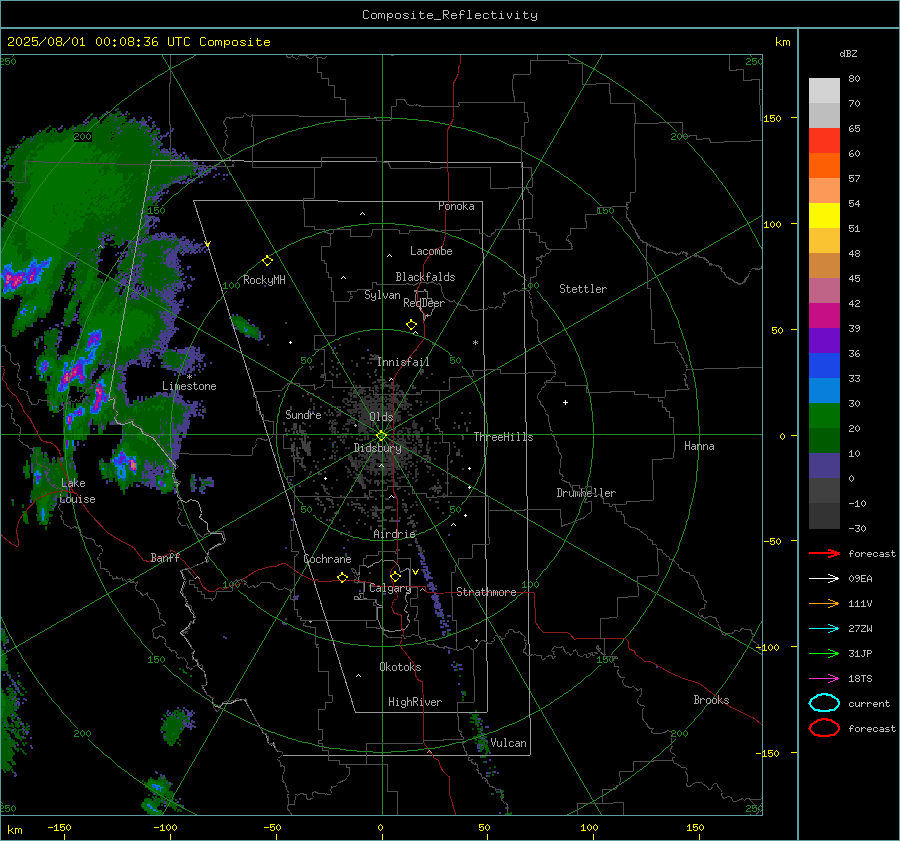Click the Innisfail label
The height and width of the screenshot is (841, 900).
pos(404,362)
